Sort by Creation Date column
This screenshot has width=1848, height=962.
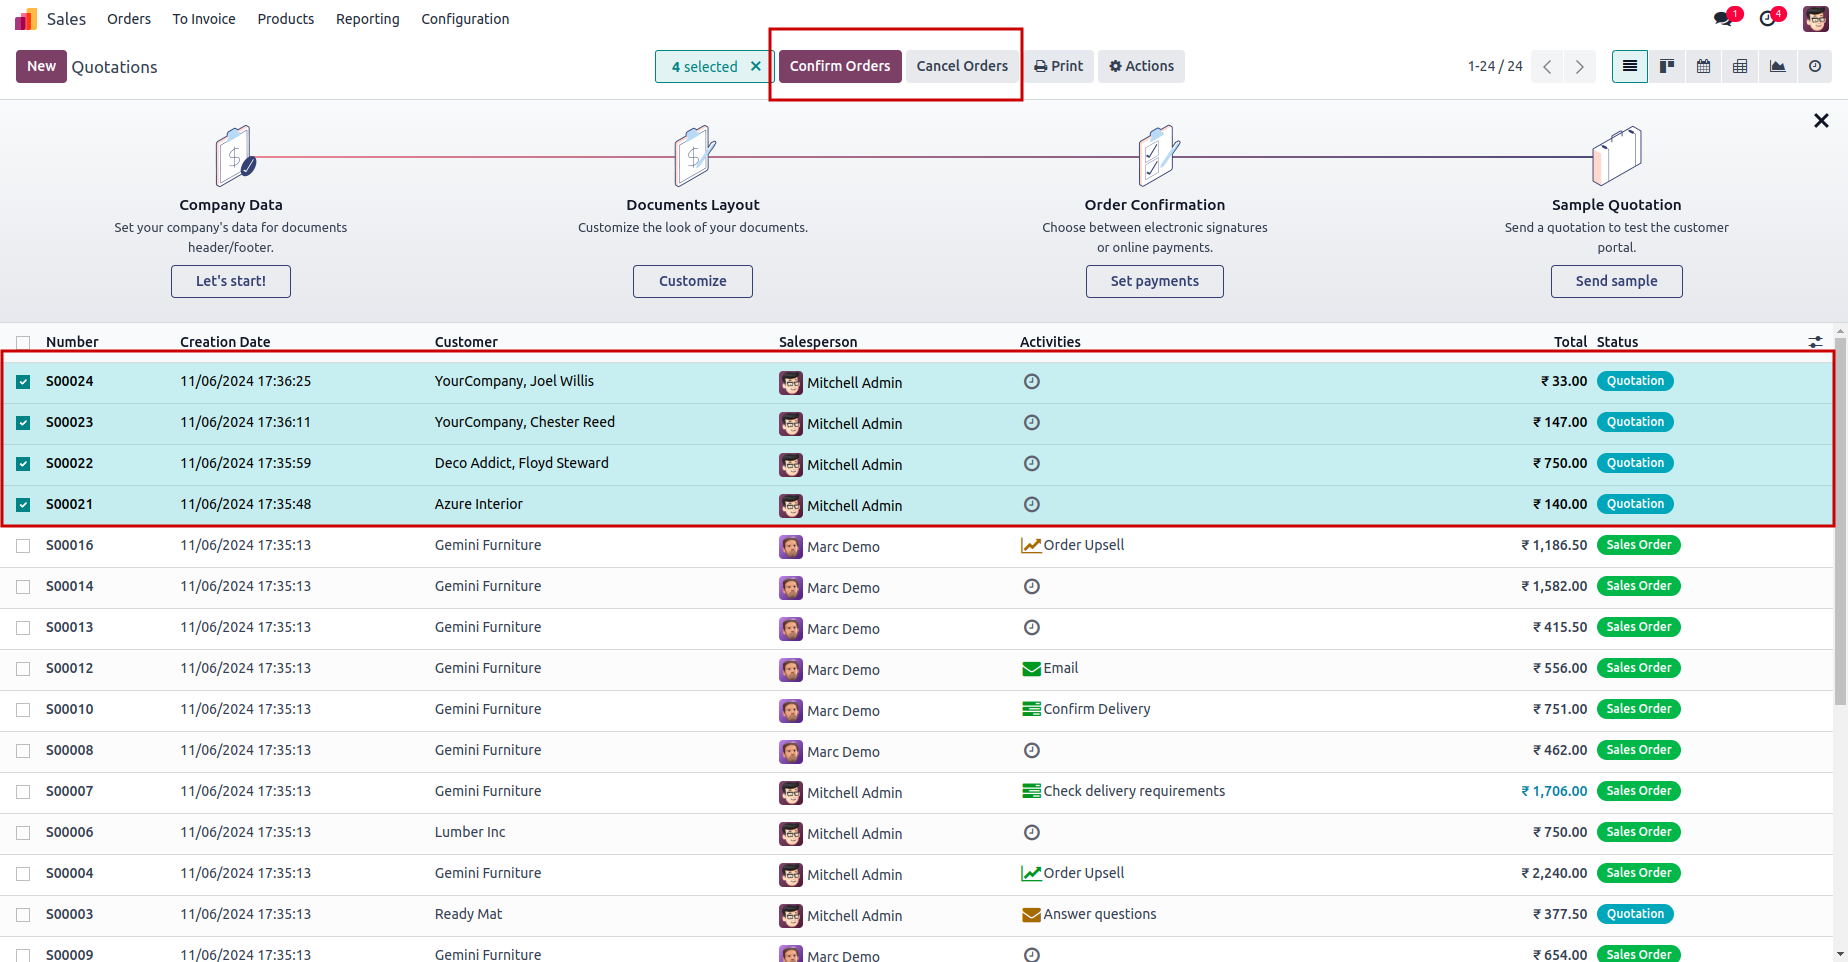pos(225,342)
